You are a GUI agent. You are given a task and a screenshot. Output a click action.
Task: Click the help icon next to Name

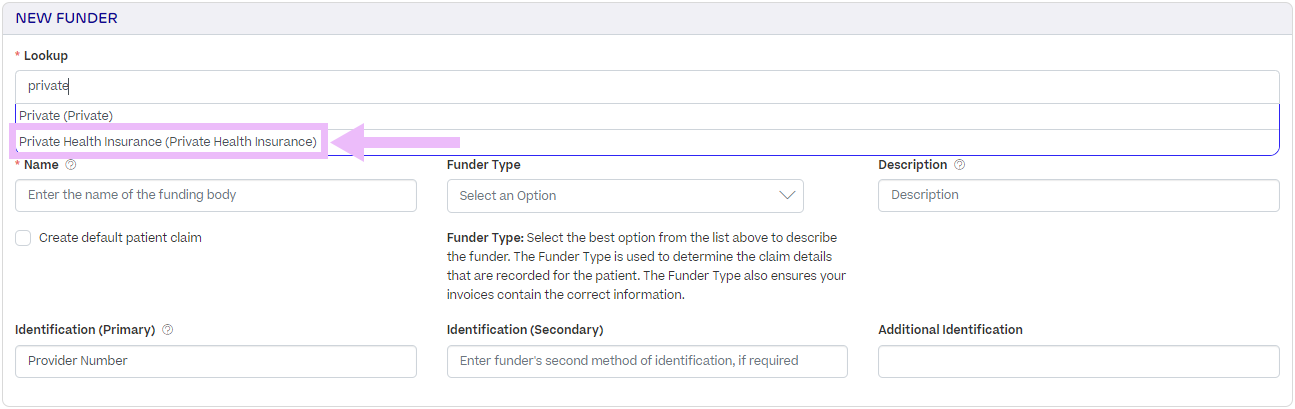click(x=71, y=165)
